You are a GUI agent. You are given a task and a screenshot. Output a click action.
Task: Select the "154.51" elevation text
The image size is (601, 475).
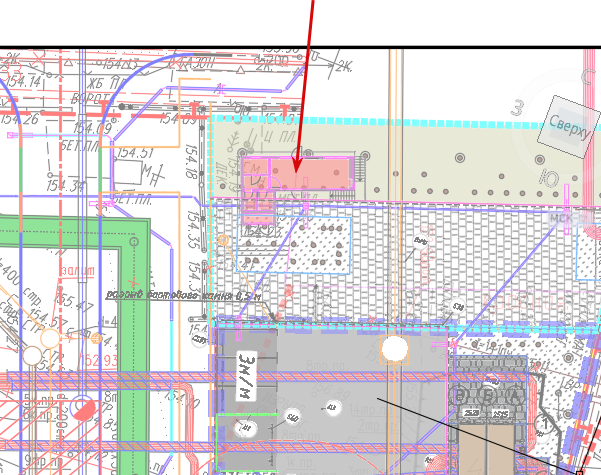coord(135,153)
